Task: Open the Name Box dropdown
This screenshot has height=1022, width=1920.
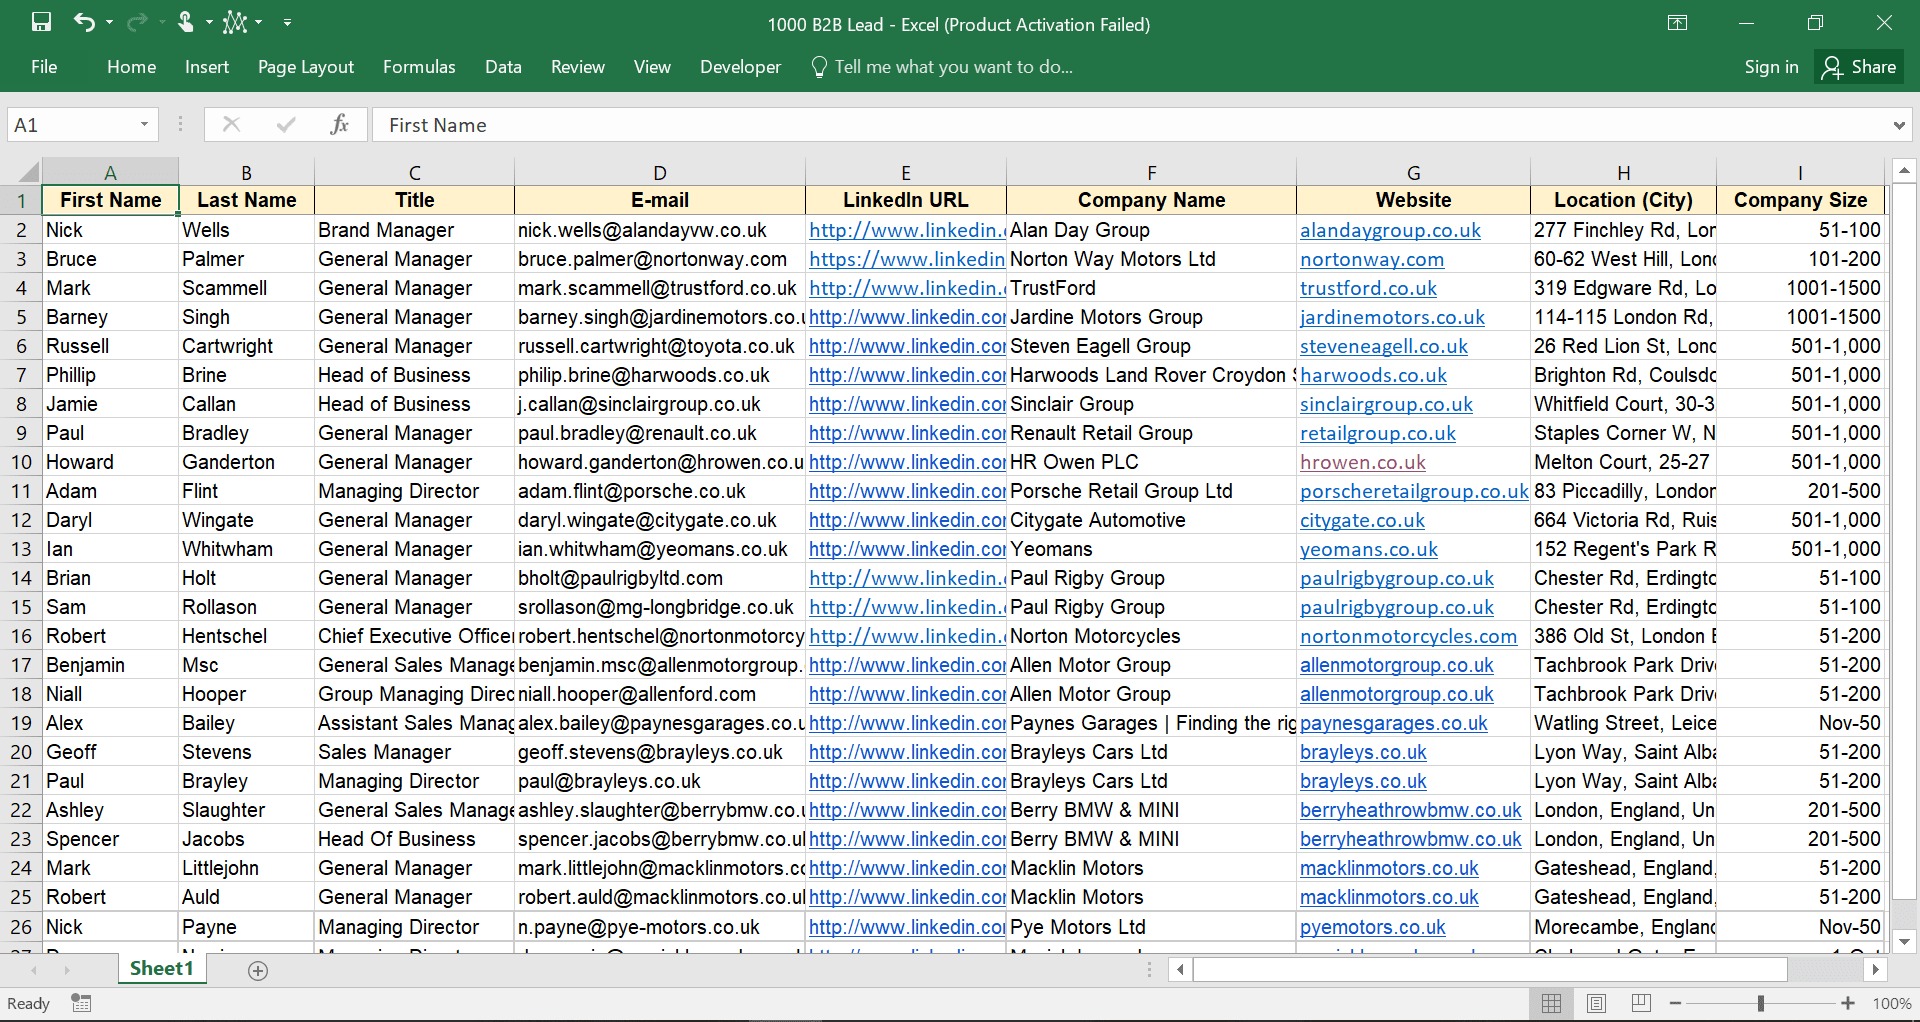Action: [x=146, y=124]
